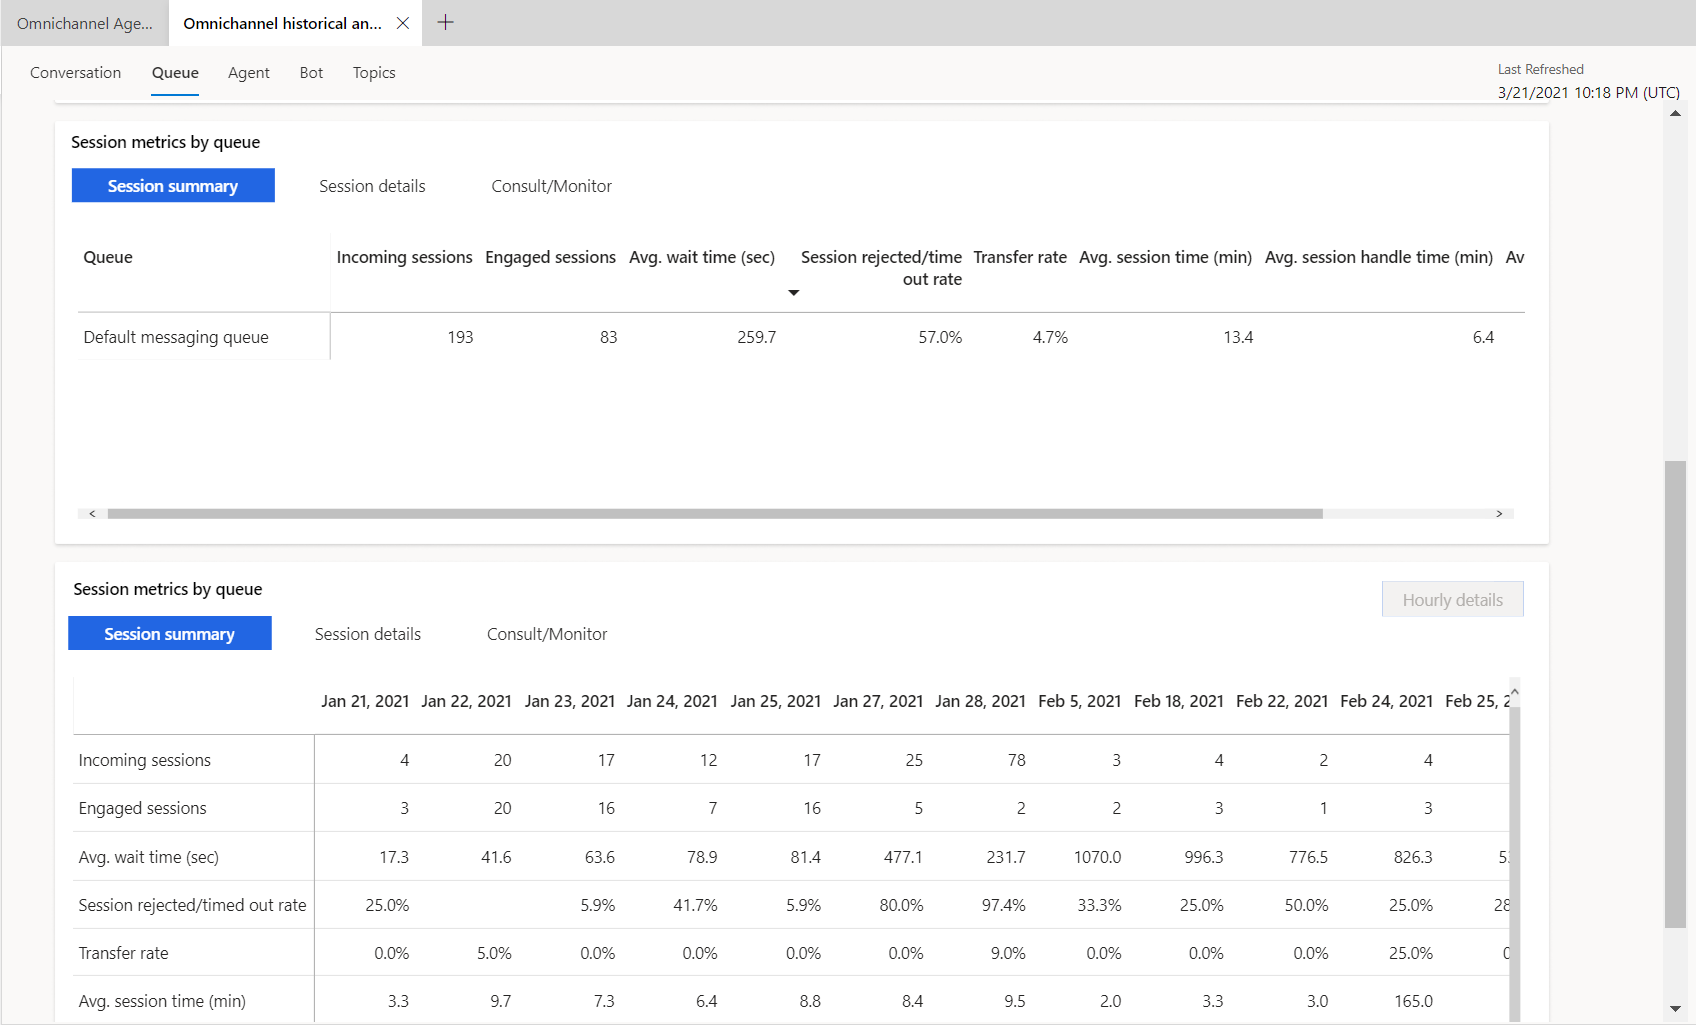The width and height of the screenshot is (1696, 1025).
Task: Sort by Avg. session time (min) header
Action: 1165,257
